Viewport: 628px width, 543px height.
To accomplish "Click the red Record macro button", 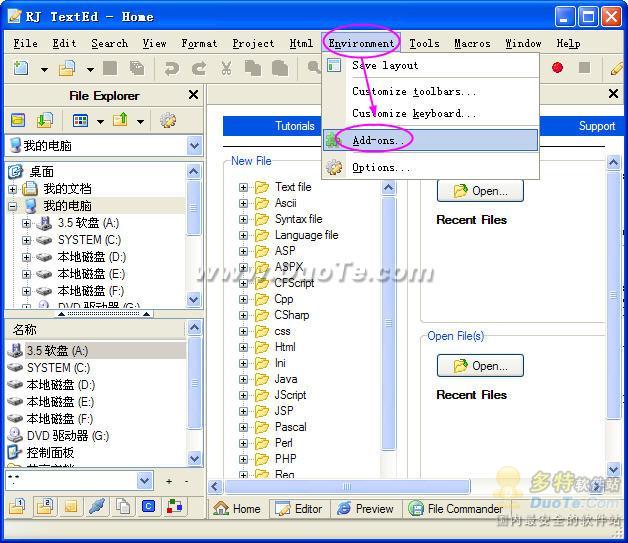I will (557, 67).
